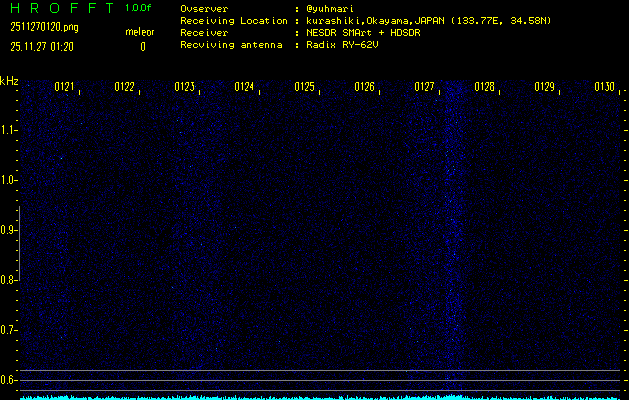
Task: Click the 25.11.27 01:20 timestamp
Action: [43, 46]
